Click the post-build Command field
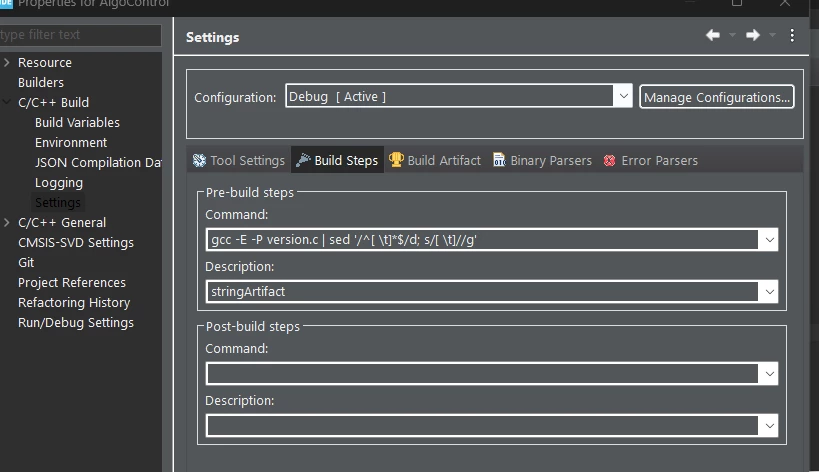This screenshot has height=472, width=819. click(482, 374)
